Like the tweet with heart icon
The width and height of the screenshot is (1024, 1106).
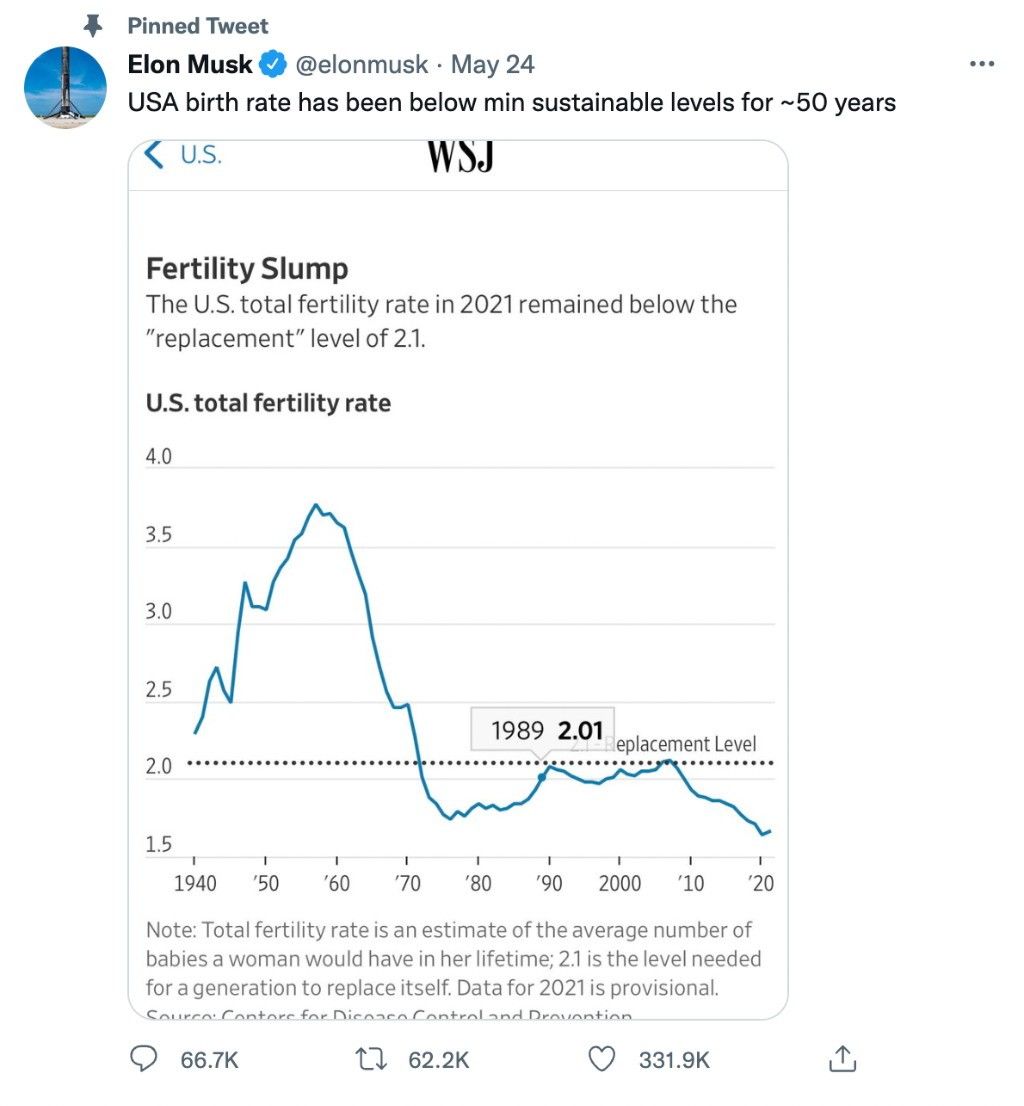[601, 1059]
